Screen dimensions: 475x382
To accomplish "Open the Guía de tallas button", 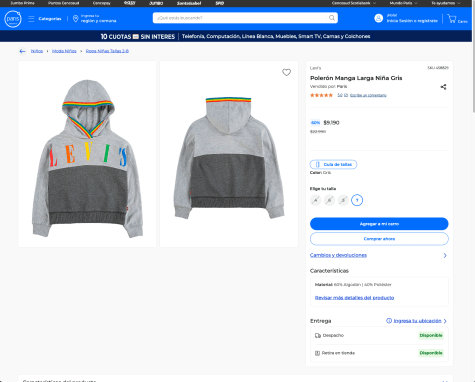I will click(333, 164).
